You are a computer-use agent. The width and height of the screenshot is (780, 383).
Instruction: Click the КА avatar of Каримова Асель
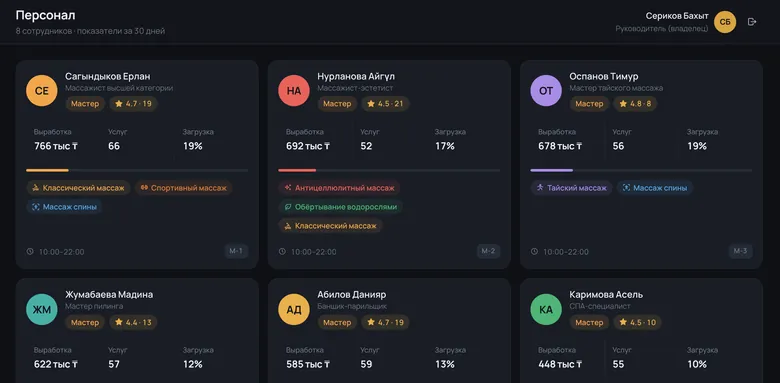546,309
